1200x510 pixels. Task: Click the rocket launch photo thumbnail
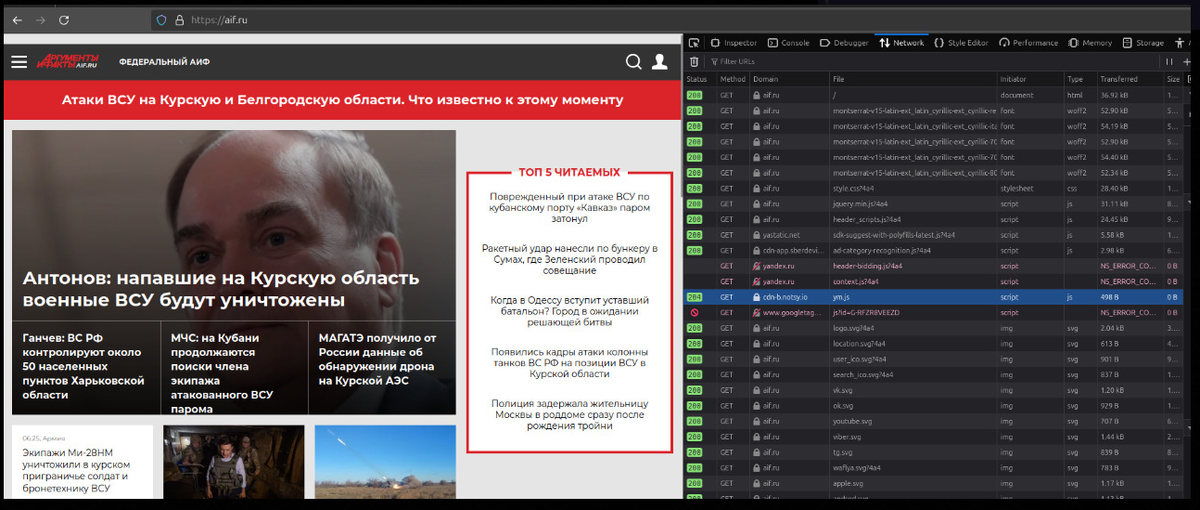click(x=384, y=462)
